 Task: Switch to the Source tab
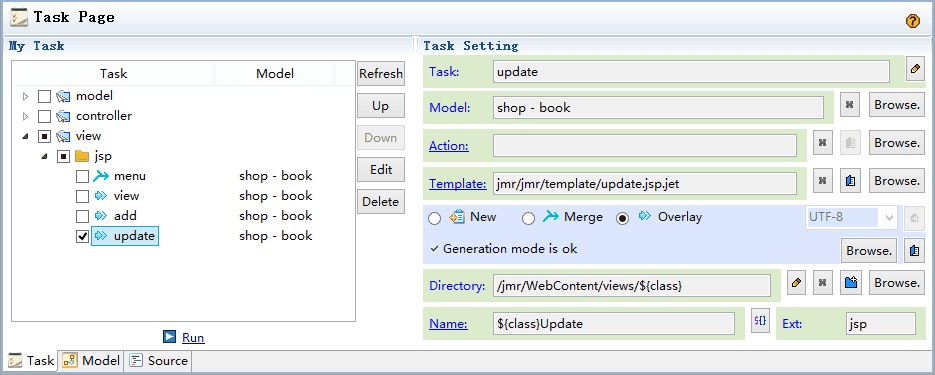click(x=159, y=361)
